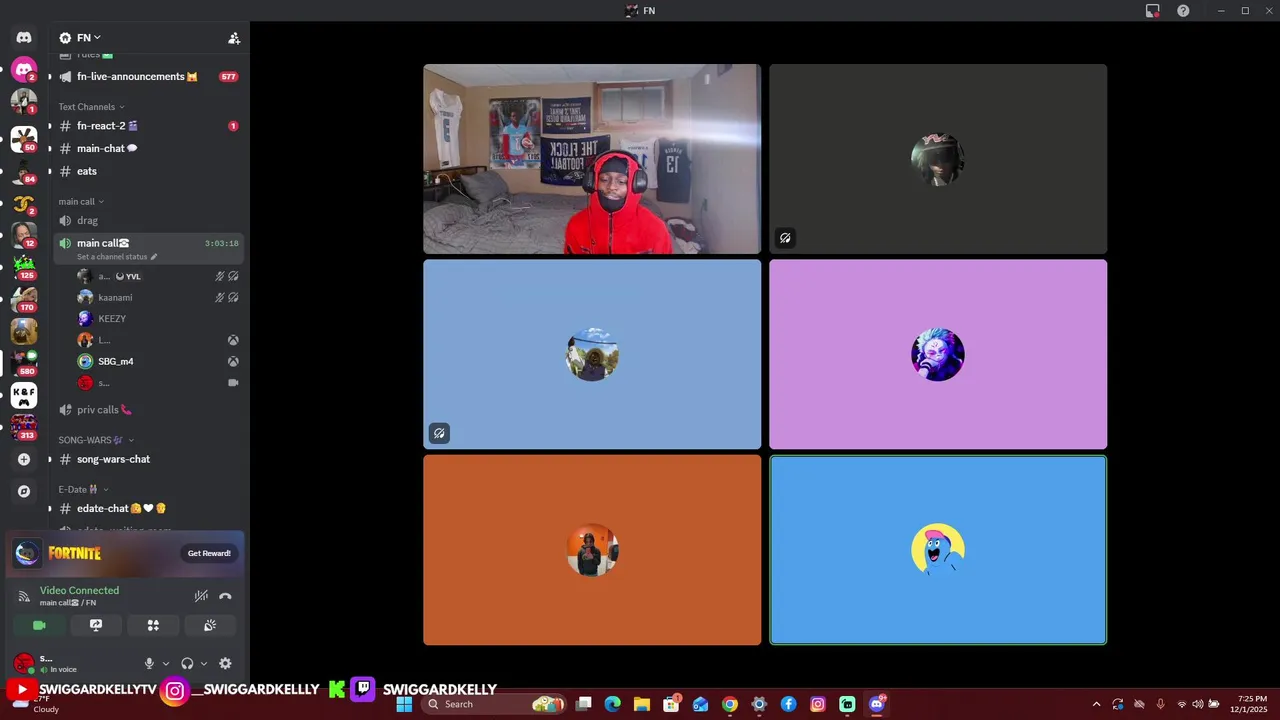
Task: Join the priv calls voice channel
Action: (x=148, y=410)
